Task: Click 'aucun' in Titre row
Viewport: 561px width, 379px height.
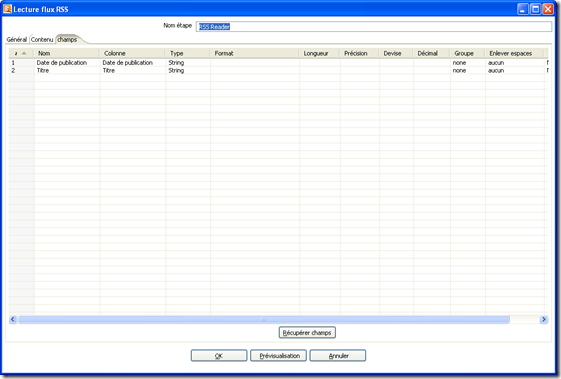Action: (496, 71)
